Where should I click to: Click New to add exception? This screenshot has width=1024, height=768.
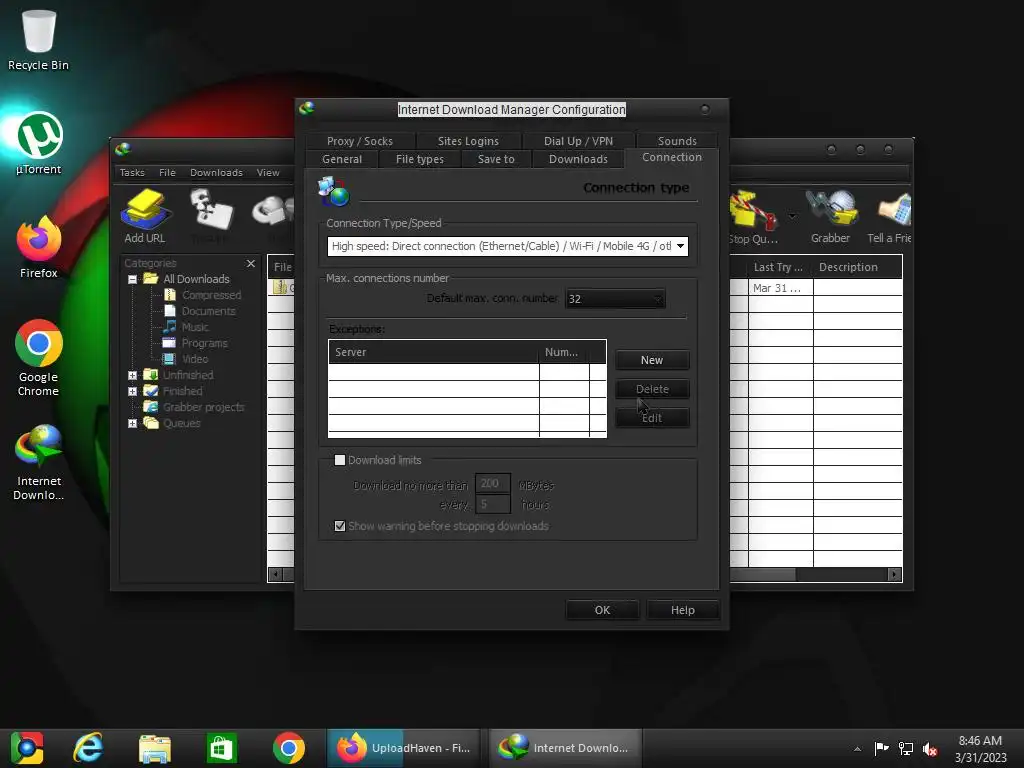click(652, 360)
